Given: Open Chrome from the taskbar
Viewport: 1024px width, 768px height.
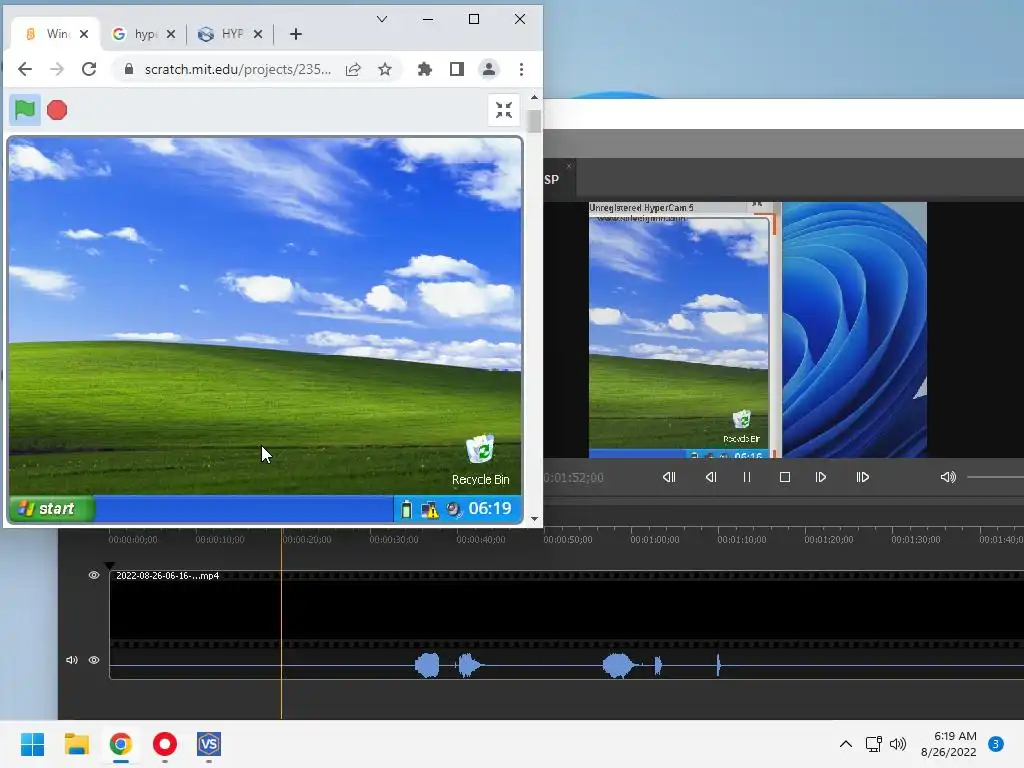Looking at the screenshot, I should click(x=121, y=744).
